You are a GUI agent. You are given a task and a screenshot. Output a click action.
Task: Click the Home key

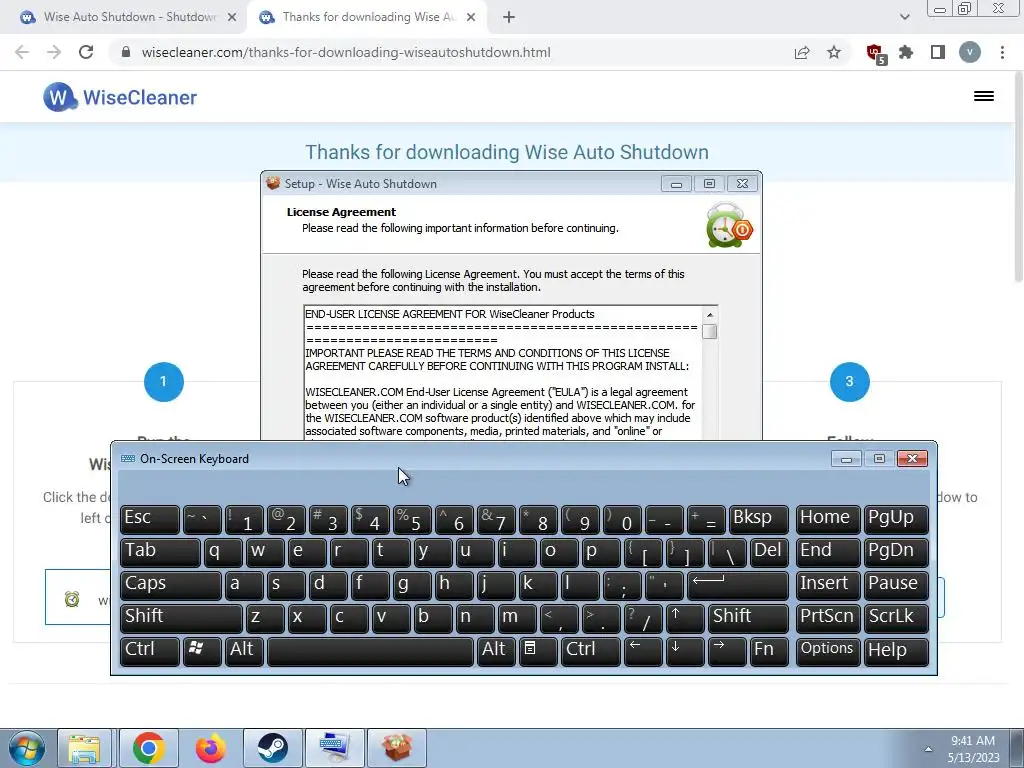(x=828, y=519)
